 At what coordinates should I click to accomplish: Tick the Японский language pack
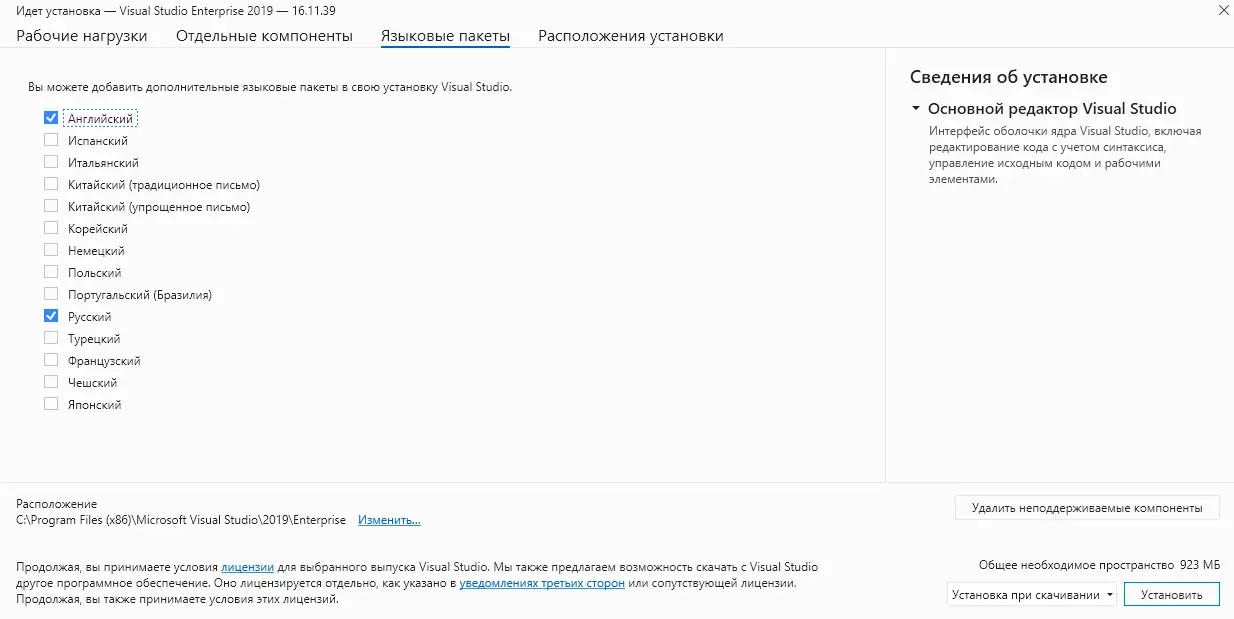[51, 404]
